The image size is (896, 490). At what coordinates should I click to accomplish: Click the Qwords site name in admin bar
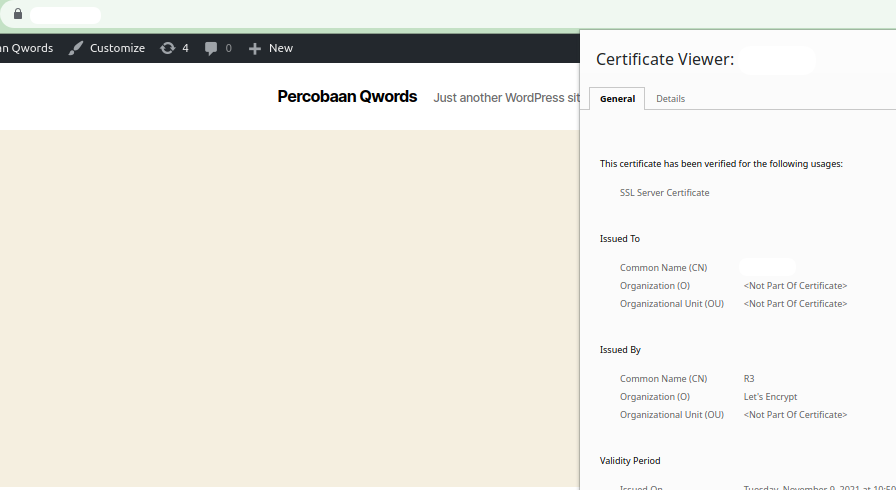[27, 48]
